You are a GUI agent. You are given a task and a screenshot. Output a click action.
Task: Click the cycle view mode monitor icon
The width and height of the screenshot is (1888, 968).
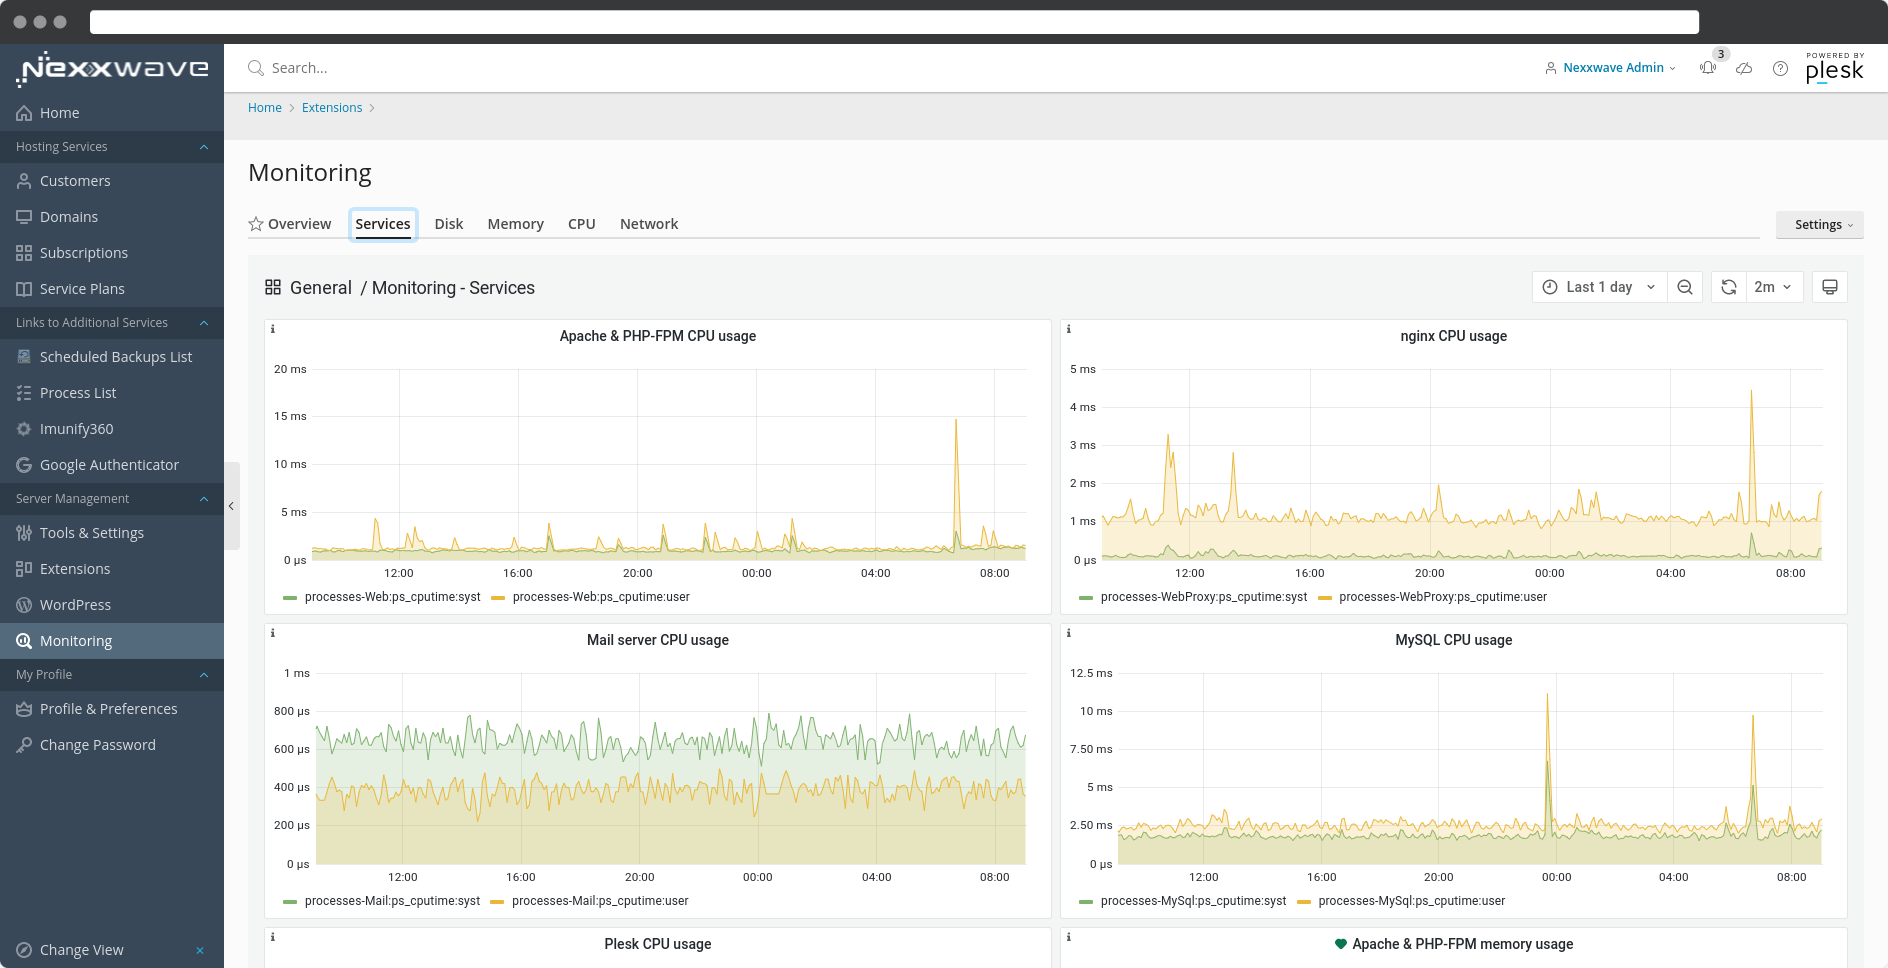pyautogui.click(x=1830, y=287)
